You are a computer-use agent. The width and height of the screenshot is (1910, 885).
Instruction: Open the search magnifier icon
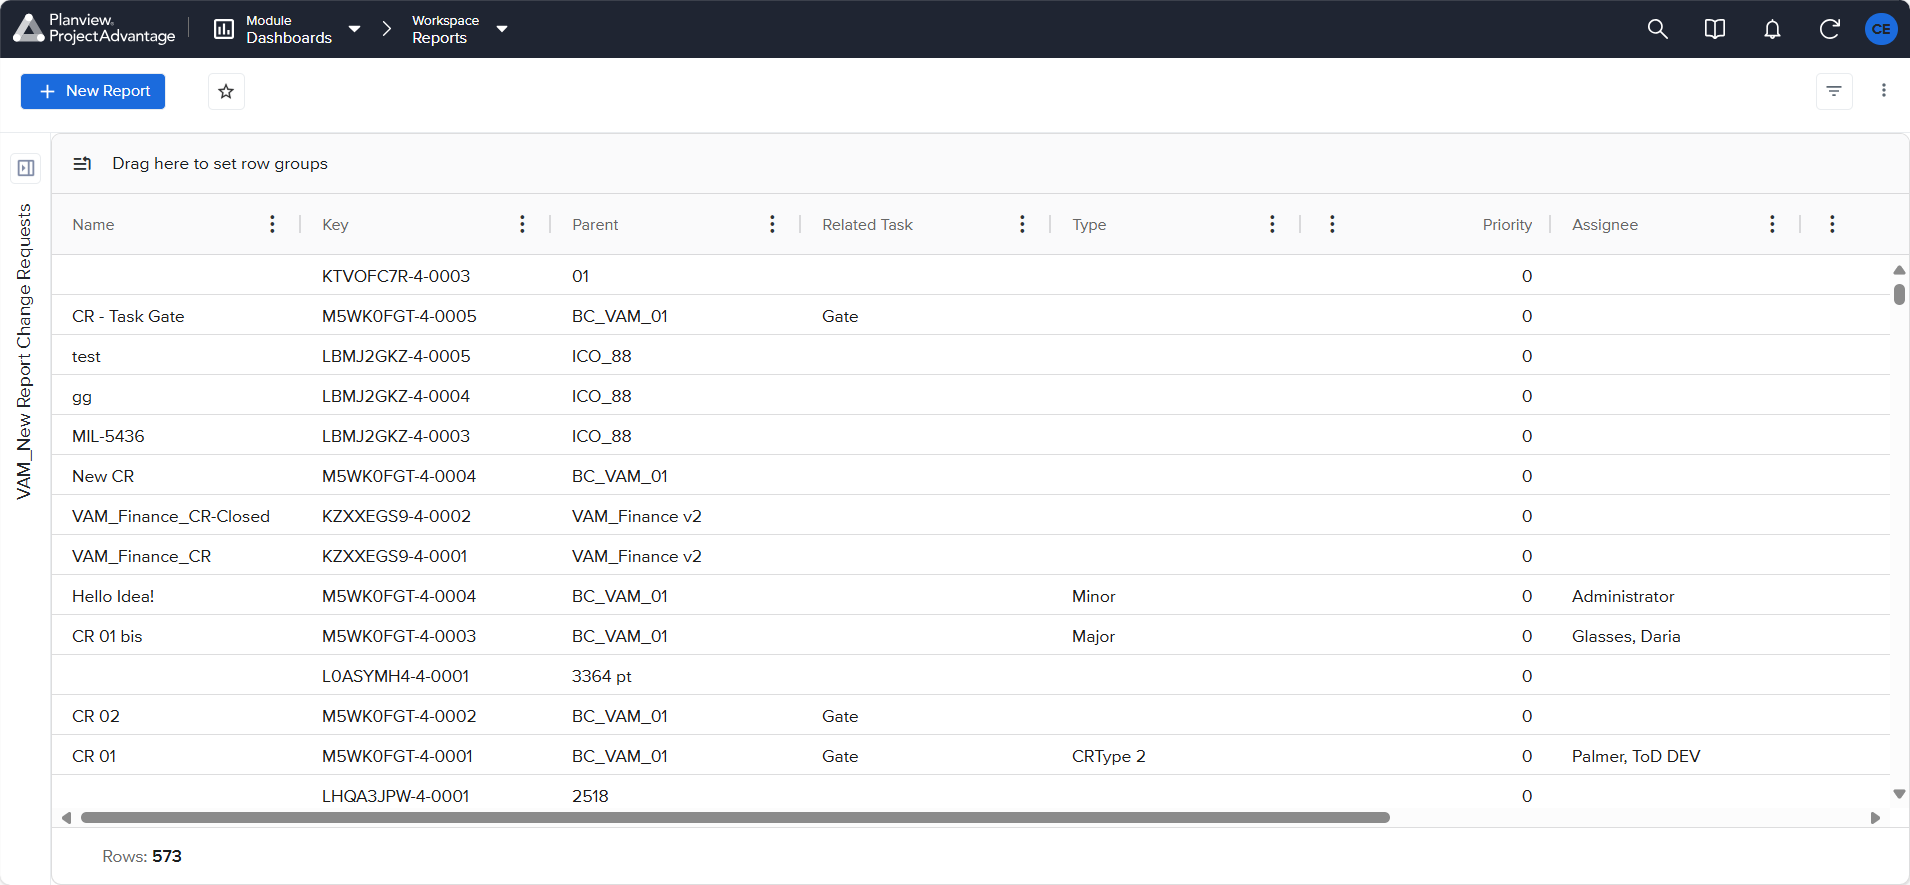coord(1657,29)
